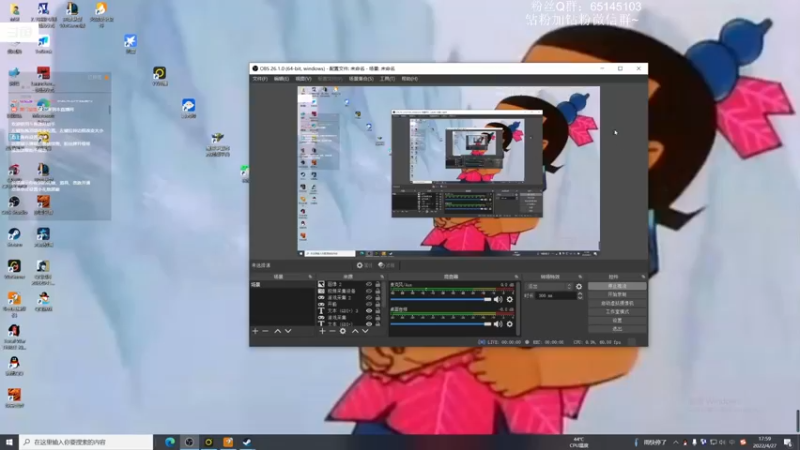Image resolution: width=800 pixels, height=450 pixels.
Task: Pop out the 混音器 dock panel icon
Action: 516,277
